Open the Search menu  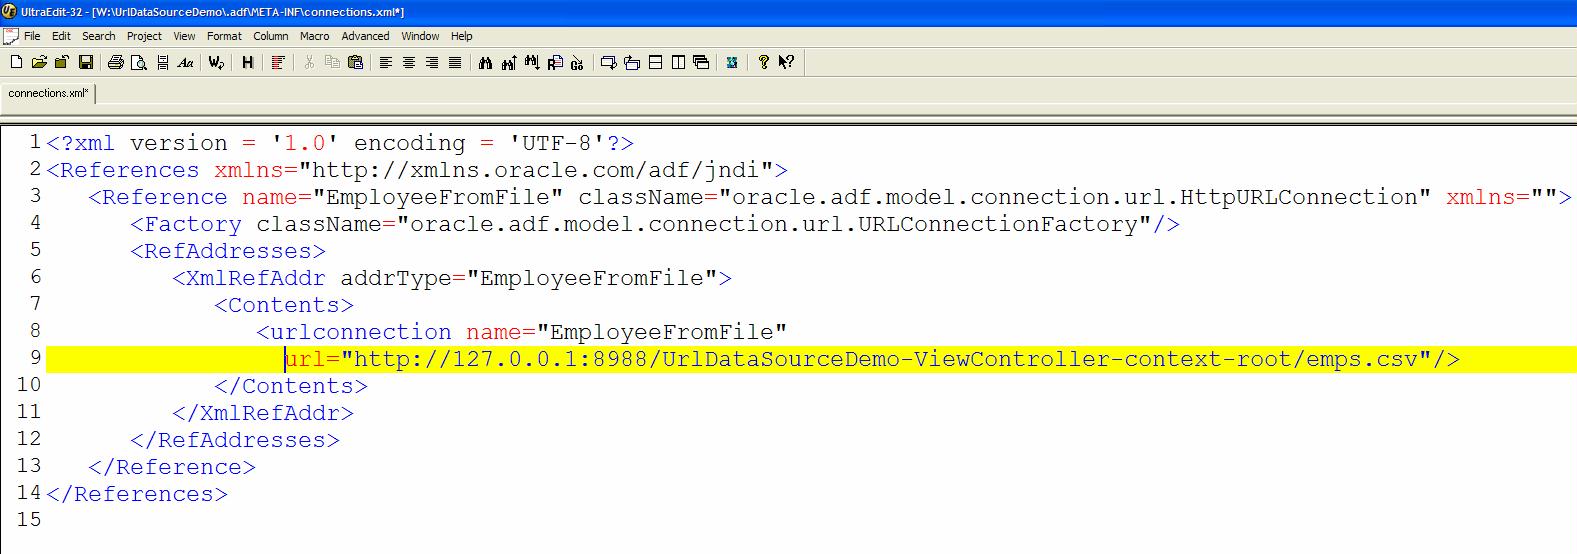(x=98, y=36)
